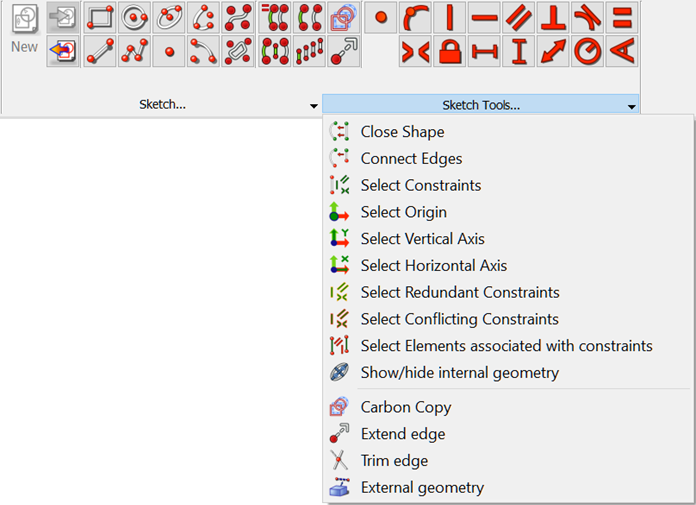696x505 pixels.
Task: Click the View sketch blue-arrow icon
Action: 63,51
